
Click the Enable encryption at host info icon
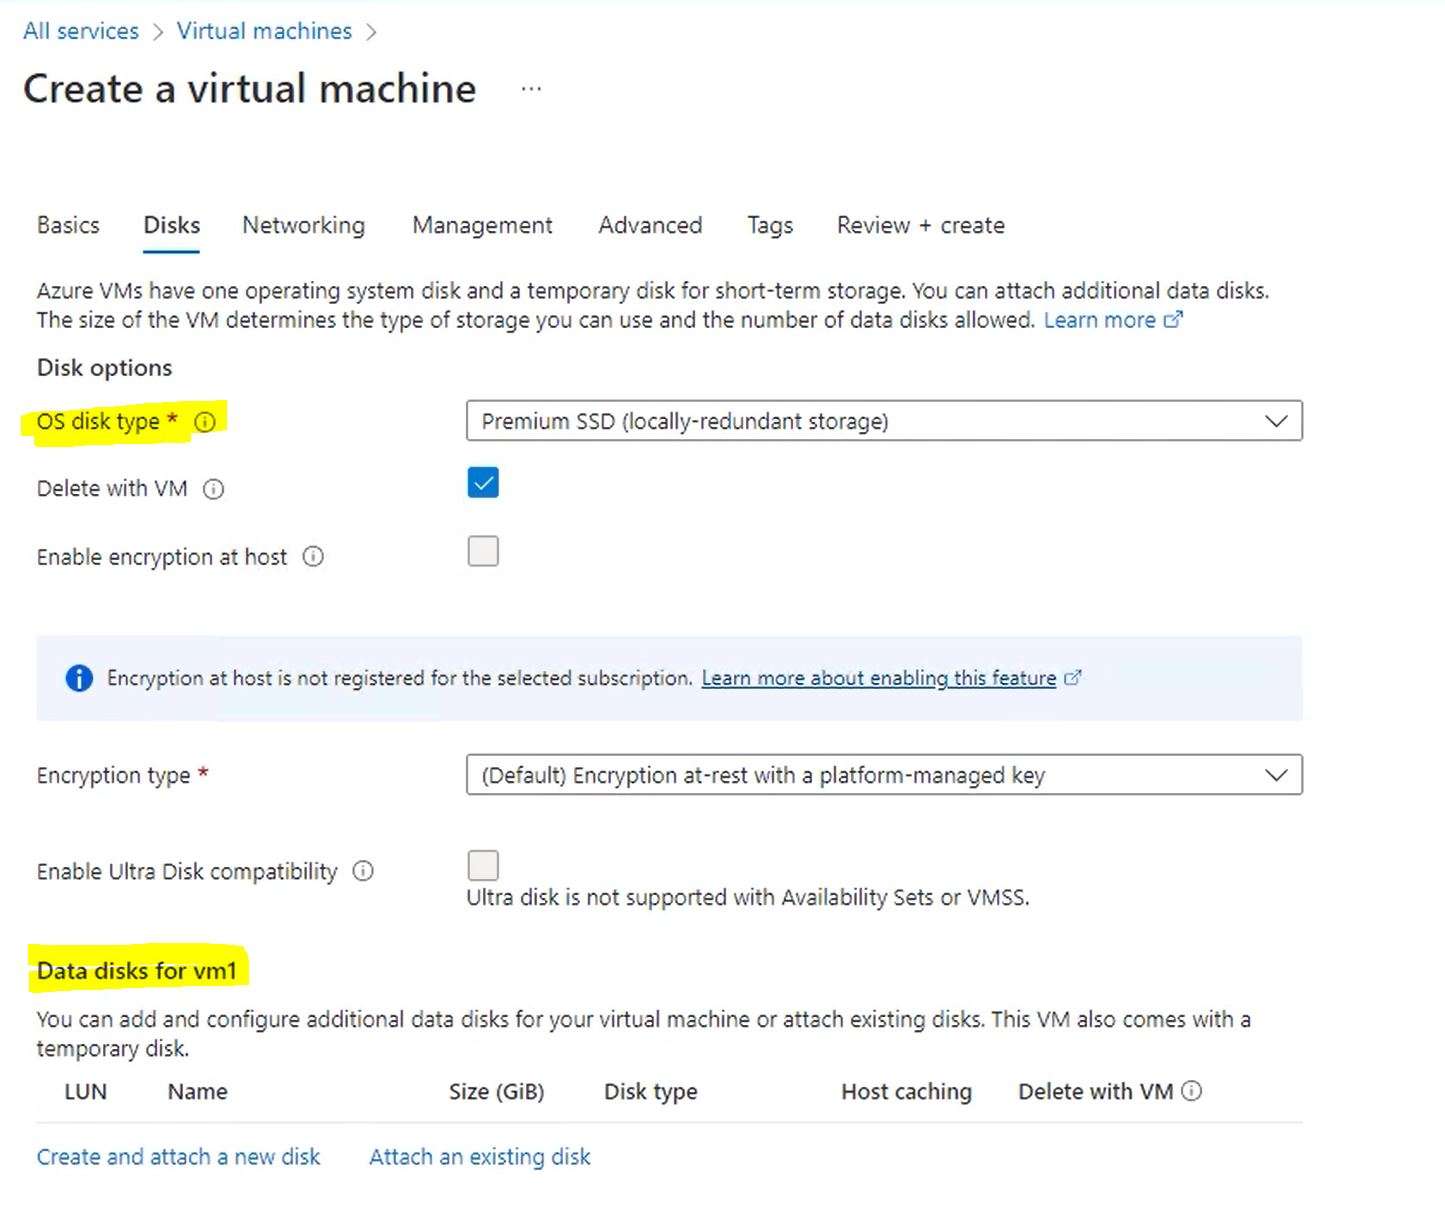(x=313, y=557)
